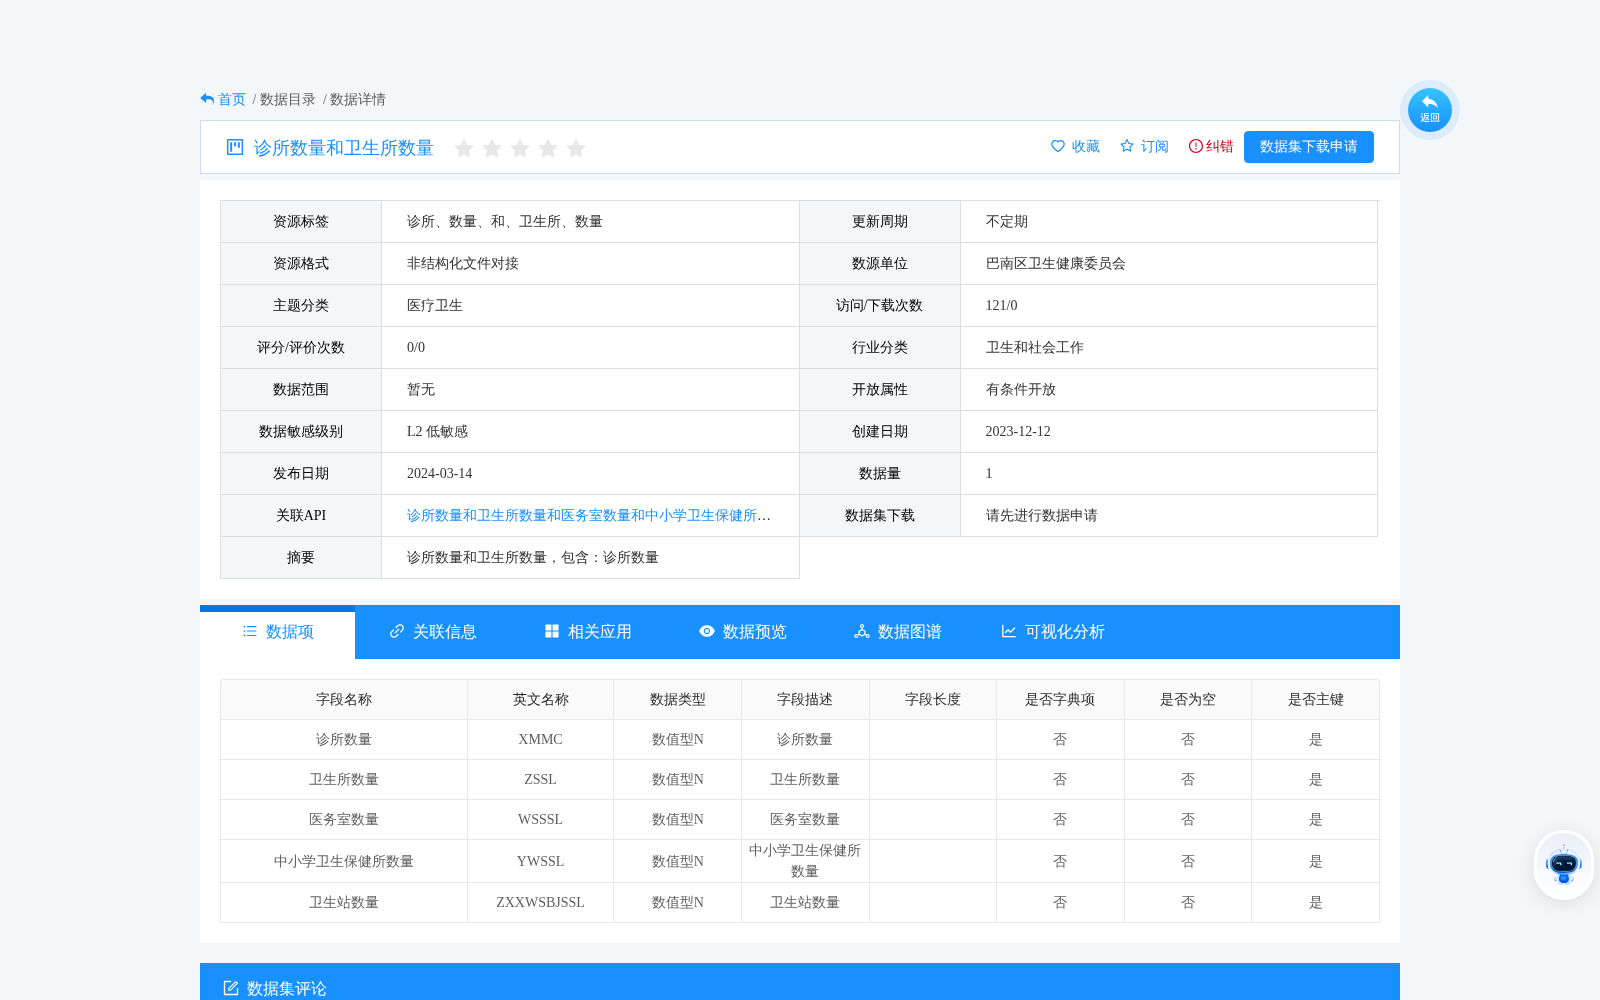The width and height of the screenshot is (1600, 1000).
Task: Click the first rating star
Action: pos(464,148)
